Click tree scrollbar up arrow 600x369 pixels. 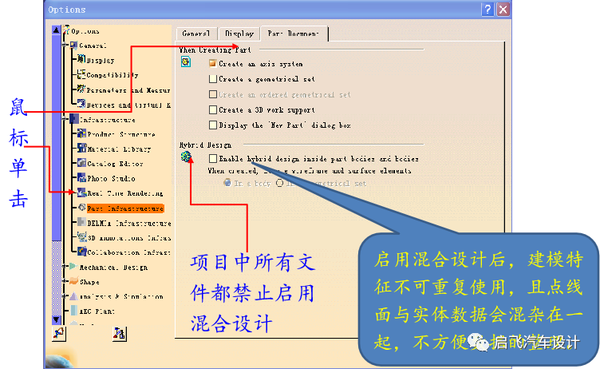(x=56, y=30)
